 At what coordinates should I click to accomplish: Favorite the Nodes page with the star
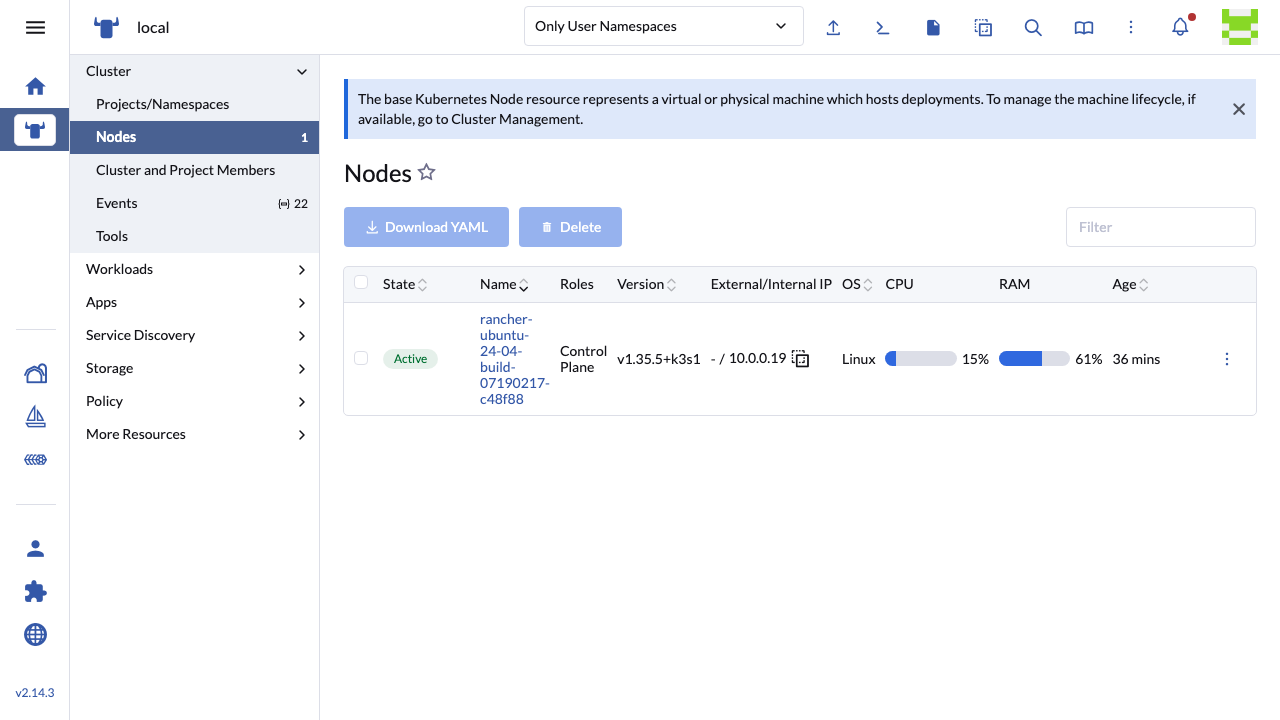click(427, 173)
